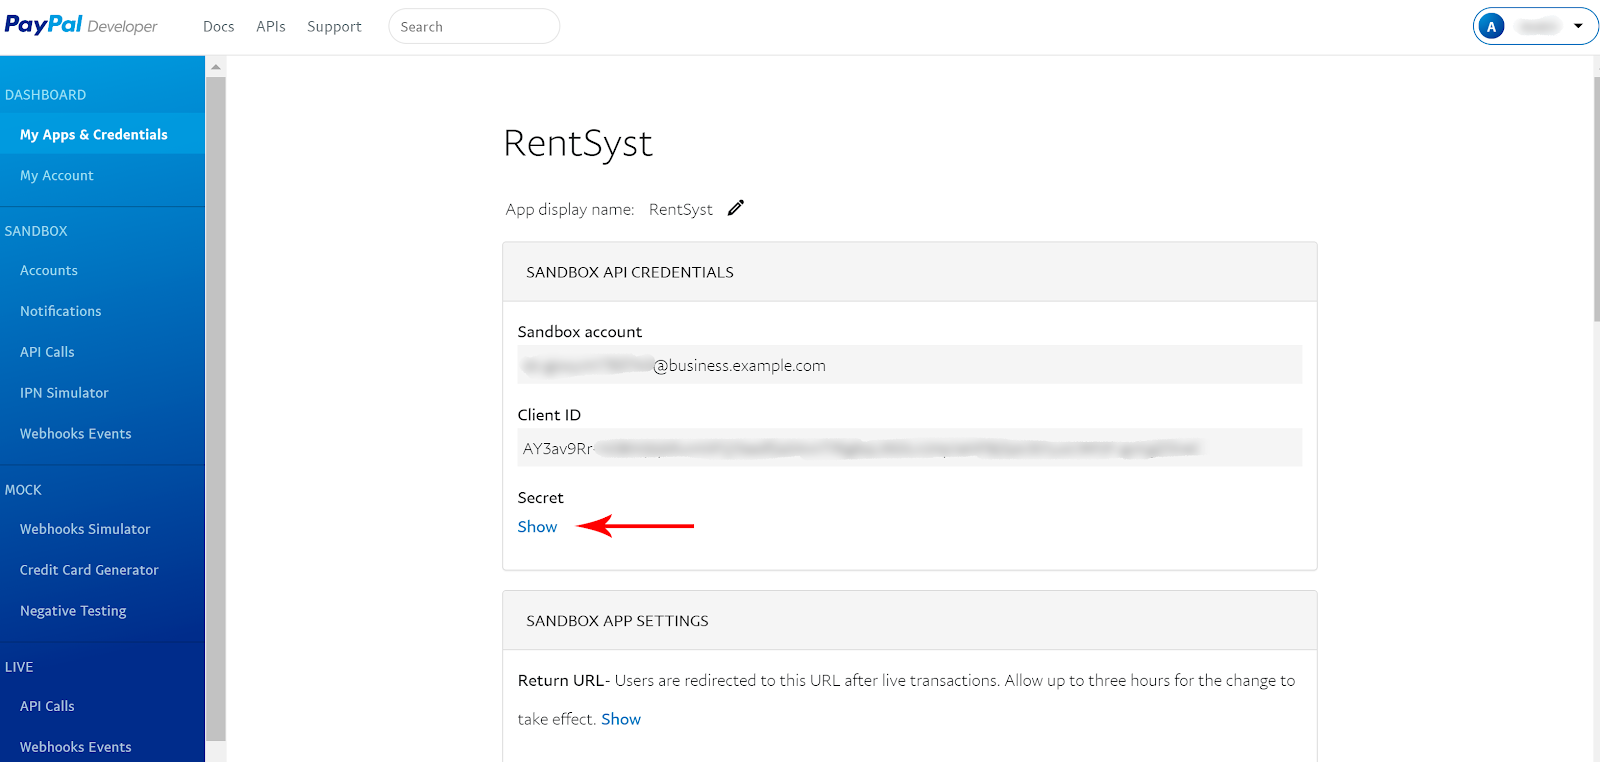Open the APIs menu
The image size is (1600, 762).
point(271,27)
